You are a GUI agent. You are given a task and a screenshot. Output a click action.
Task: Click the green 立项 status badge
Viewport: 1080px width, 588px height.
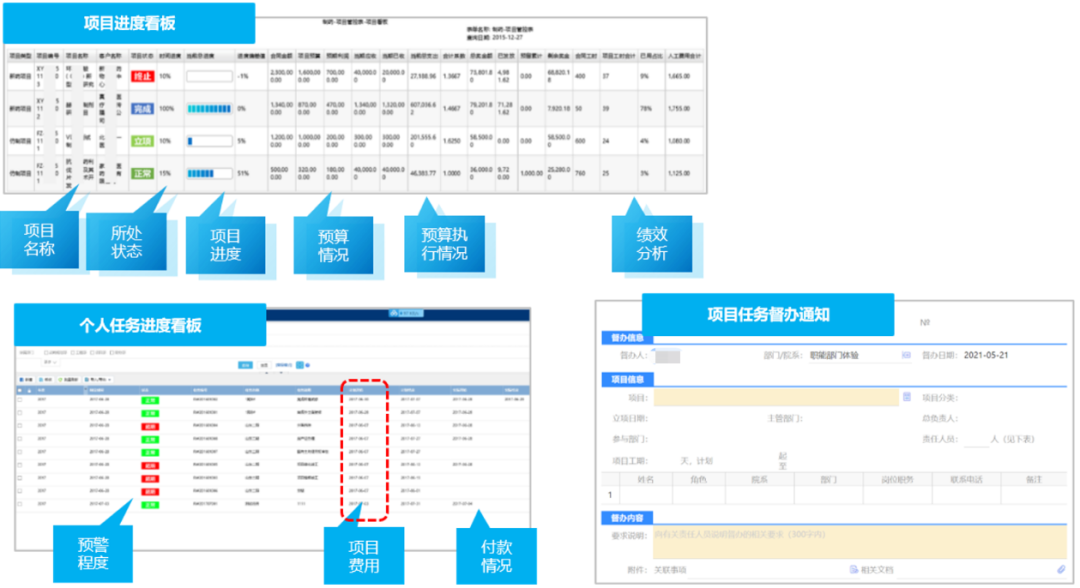[x=142, y=141]
